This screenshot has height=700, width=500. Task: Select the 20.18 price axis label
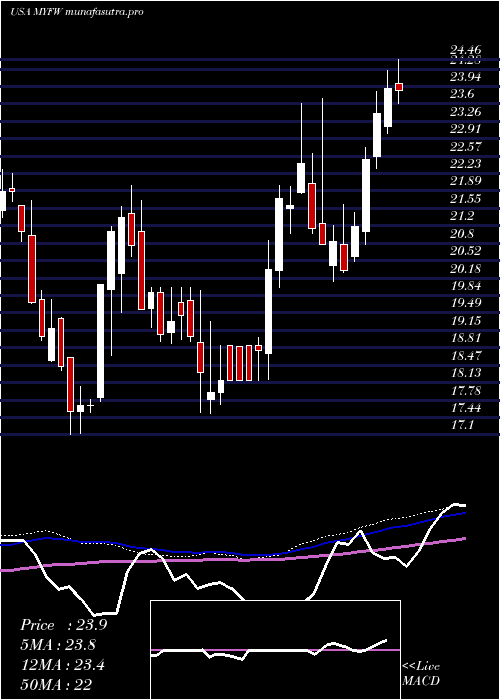(466, 268)
